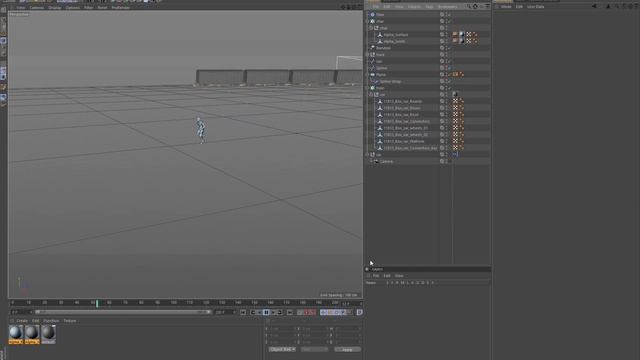Expand the top char cloner object
Image resolution: width=640 pixels, height=360 pixels.
(x=367, y=21)
